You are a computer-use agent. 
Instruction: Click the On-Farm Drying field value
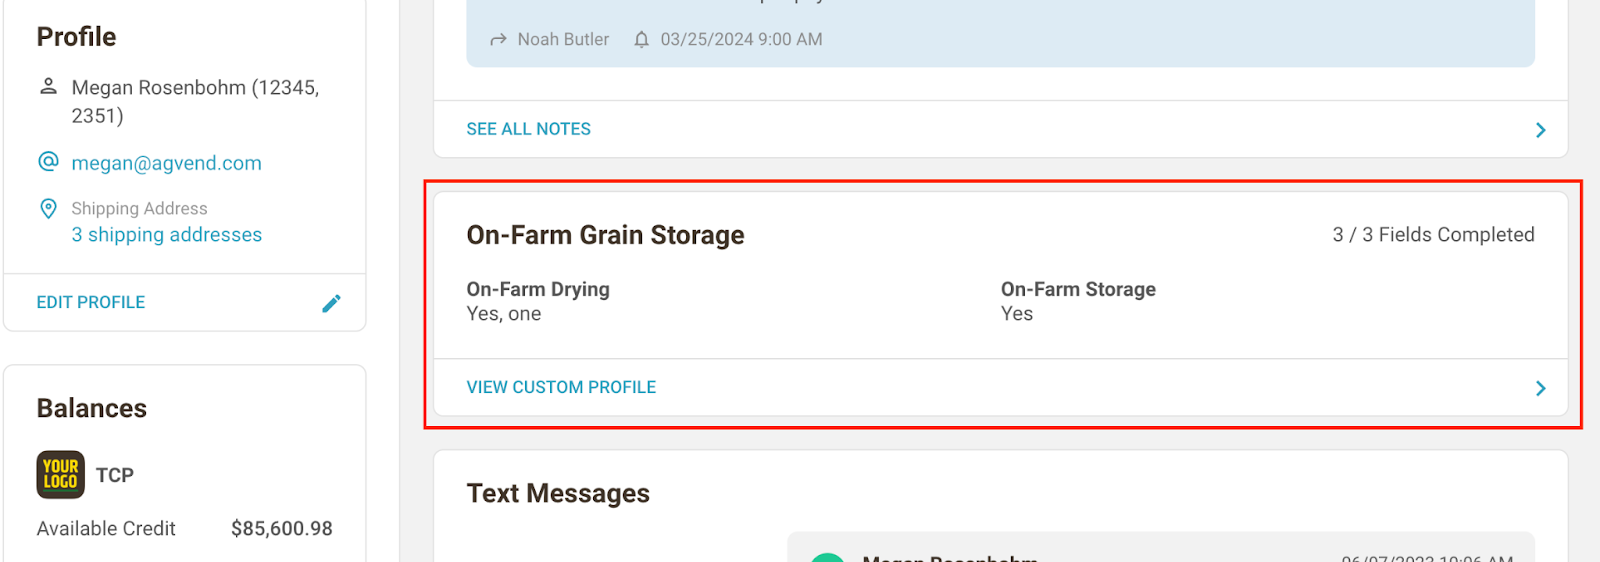coord(503,314)
